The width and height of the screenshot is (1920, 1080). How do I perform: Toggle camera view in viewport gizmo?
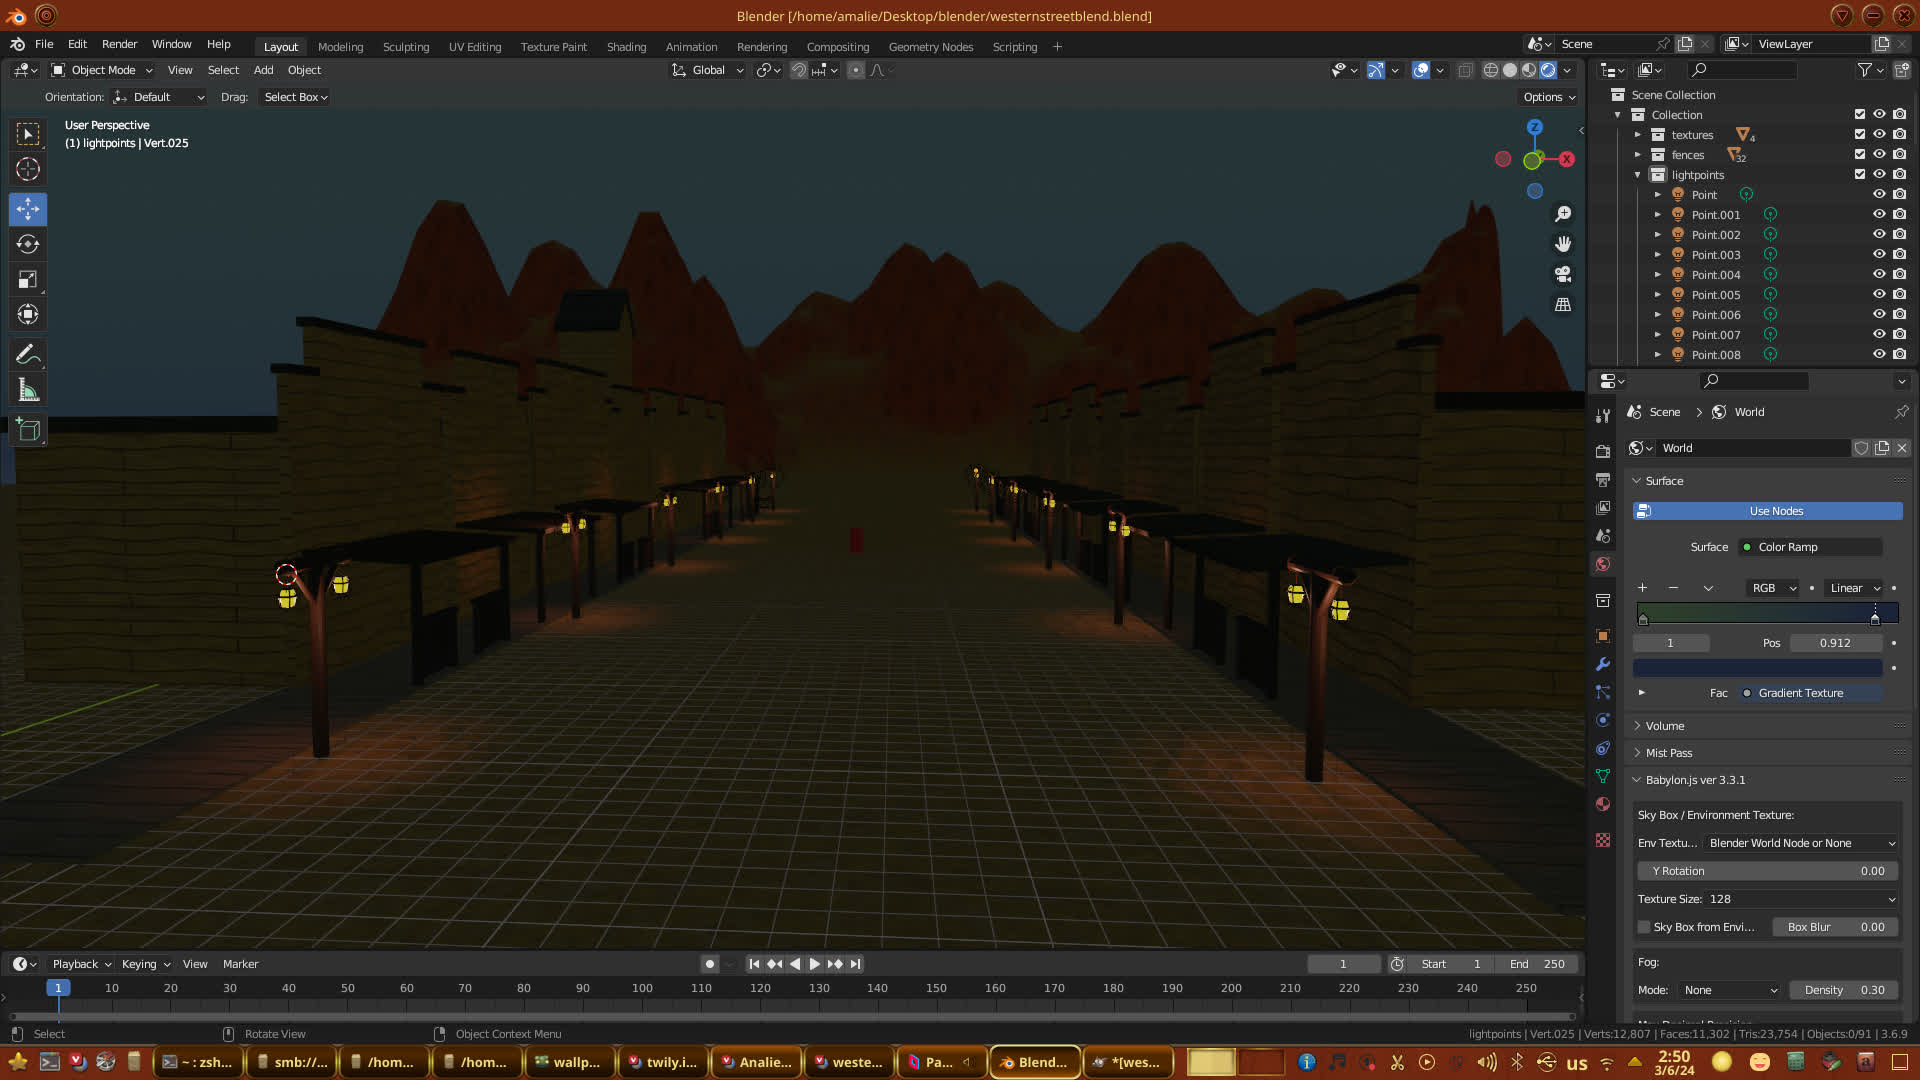coord(1563,274)
